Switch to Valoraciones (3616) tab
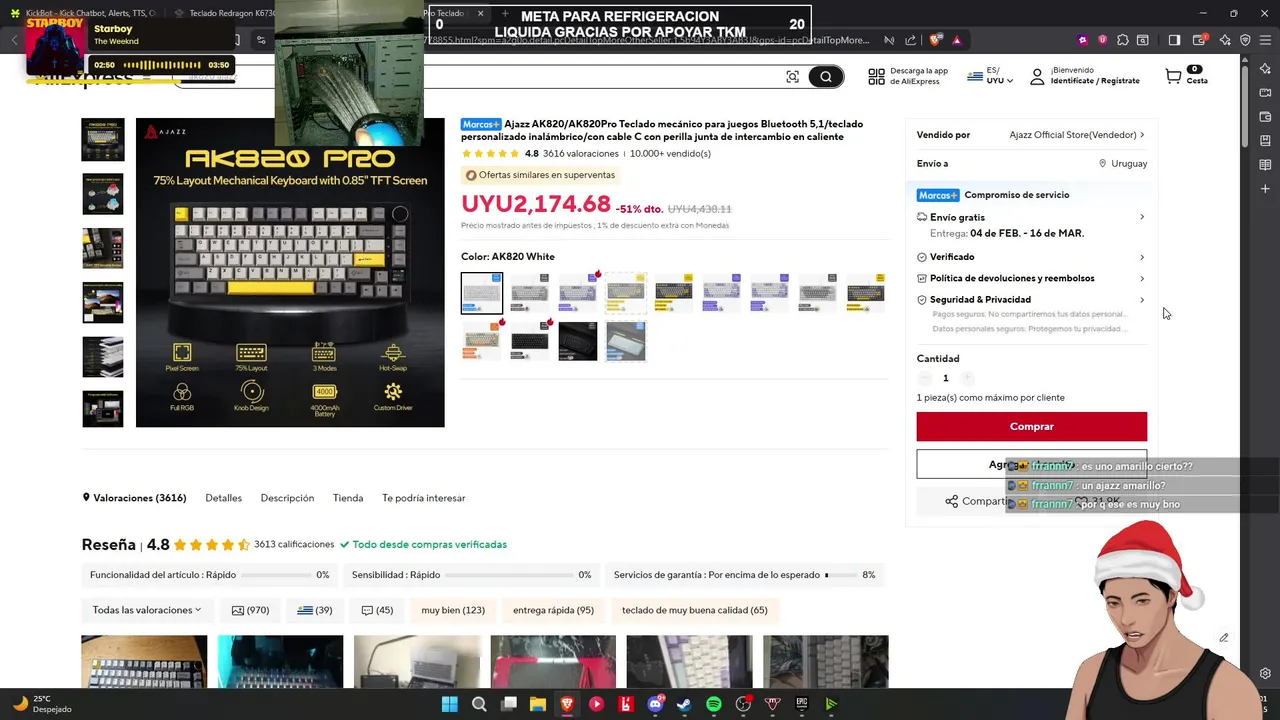 (134, 498)
